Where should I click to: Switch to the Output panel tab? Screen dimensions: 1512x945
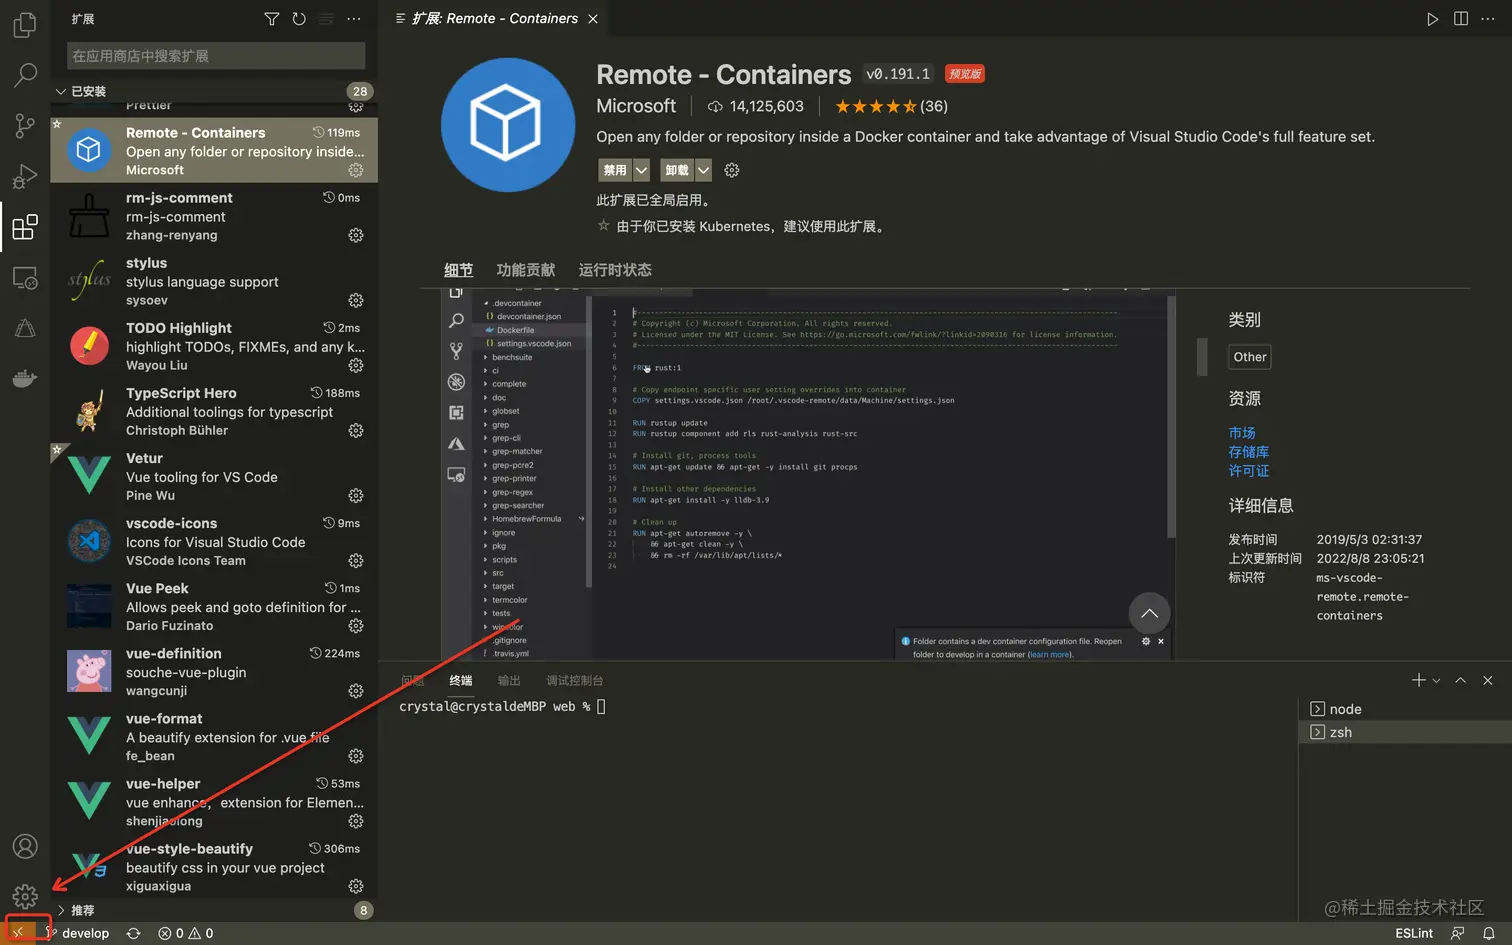509,680
